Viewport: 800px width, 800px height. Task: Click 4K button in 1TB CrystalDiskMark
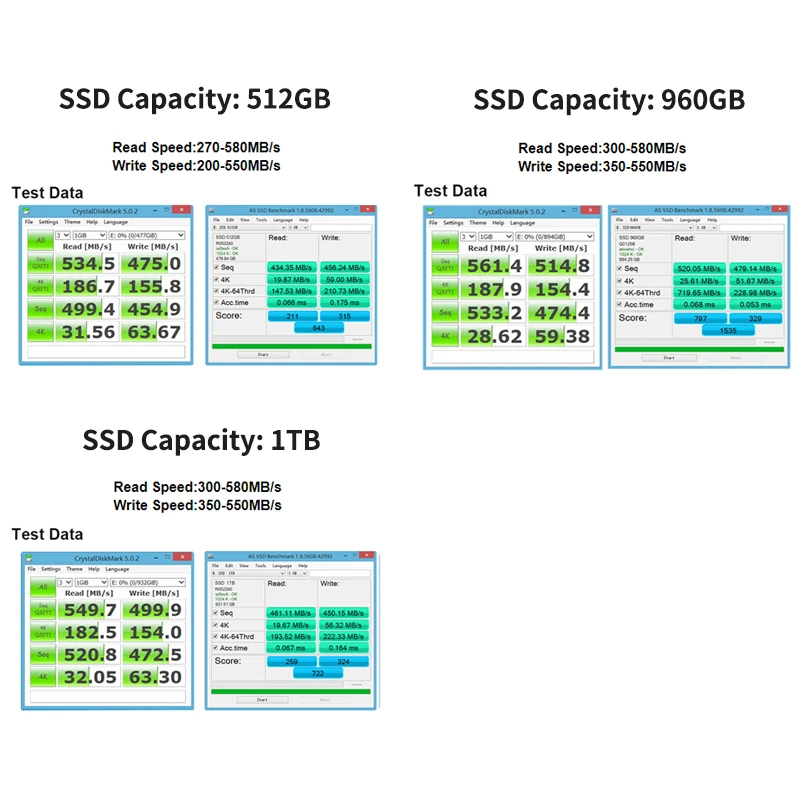click(43, 677)
